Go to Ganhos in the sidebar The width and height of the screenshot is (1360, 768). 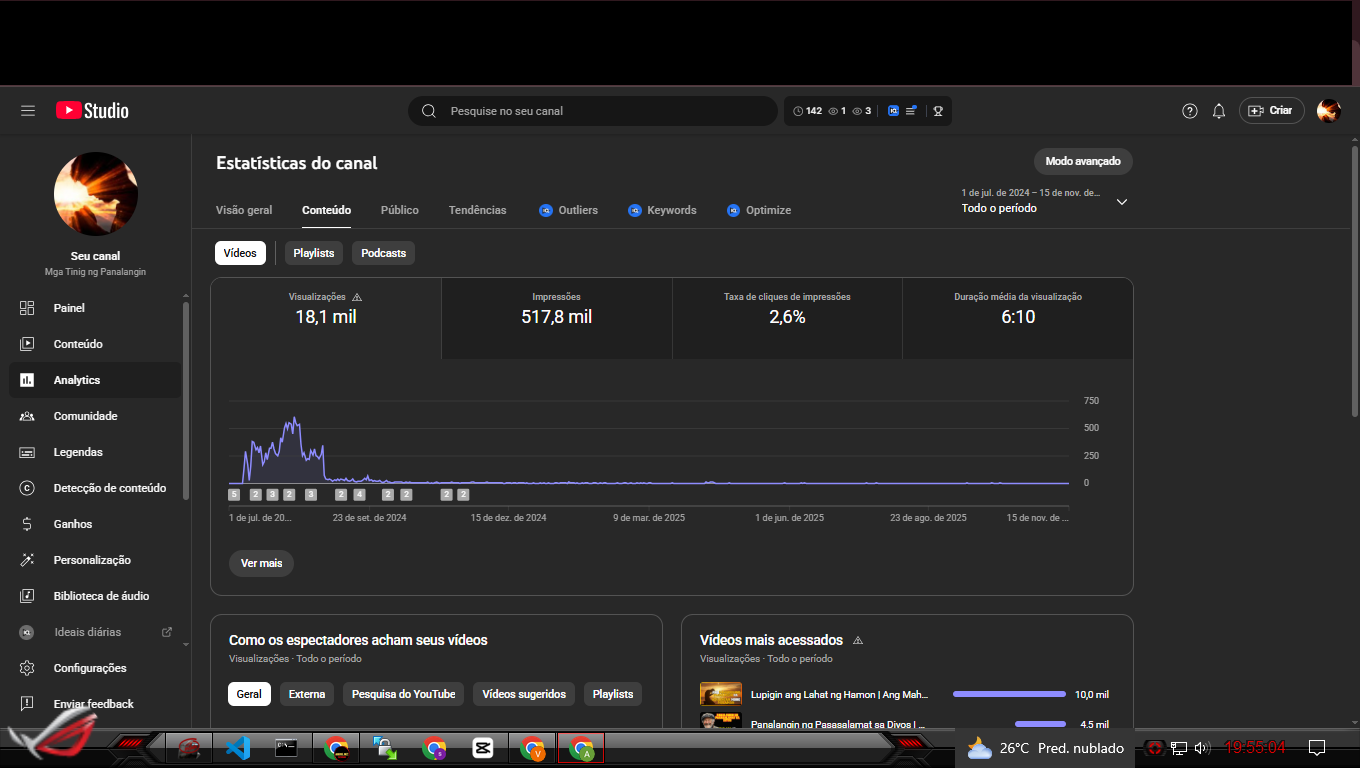click(72, 524)
